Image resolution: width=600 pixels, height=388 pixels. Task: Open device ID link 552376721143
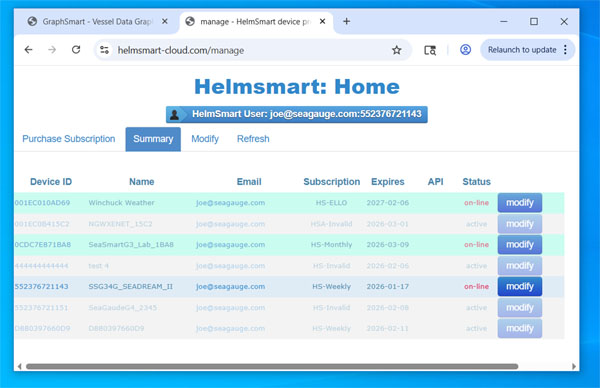tap(41, 287)
